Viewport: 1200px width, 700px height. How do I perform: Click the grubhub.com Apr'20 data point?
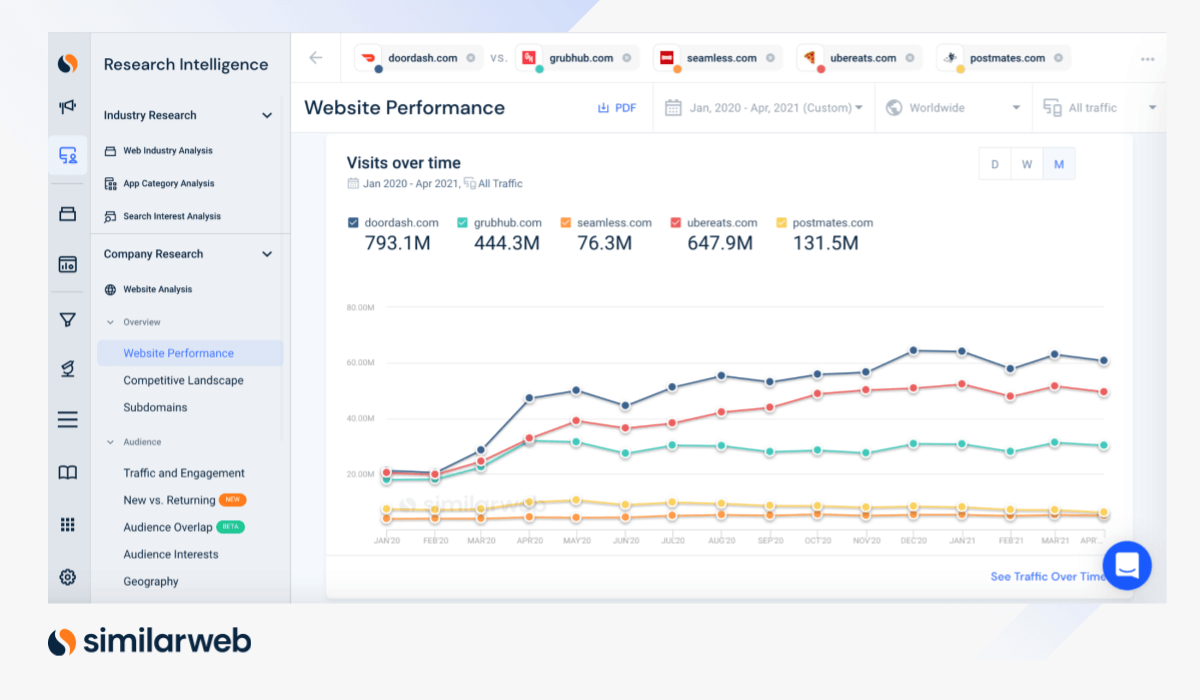point(529,440)
